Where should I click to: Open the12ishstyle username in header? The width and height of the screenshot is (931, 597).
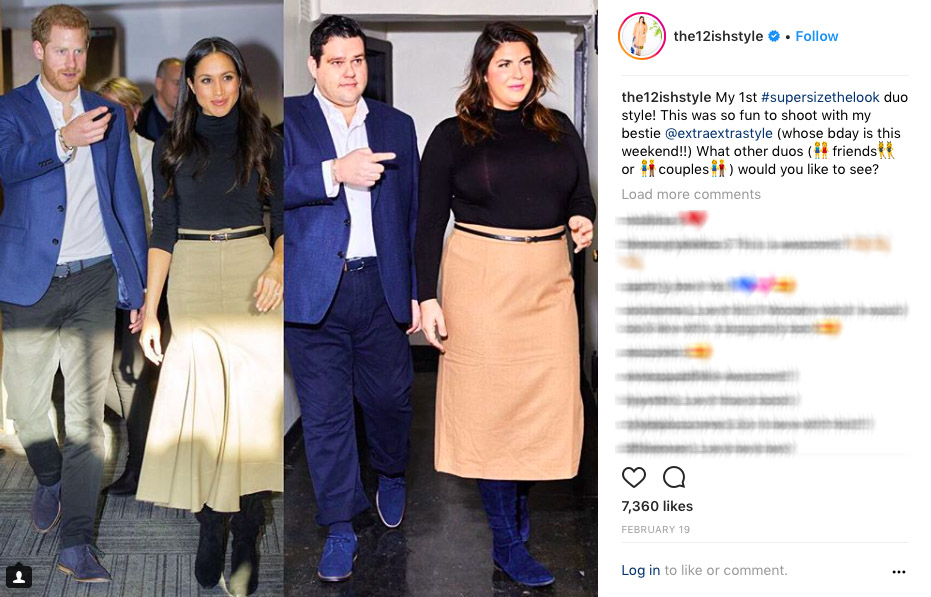(718, 36)
